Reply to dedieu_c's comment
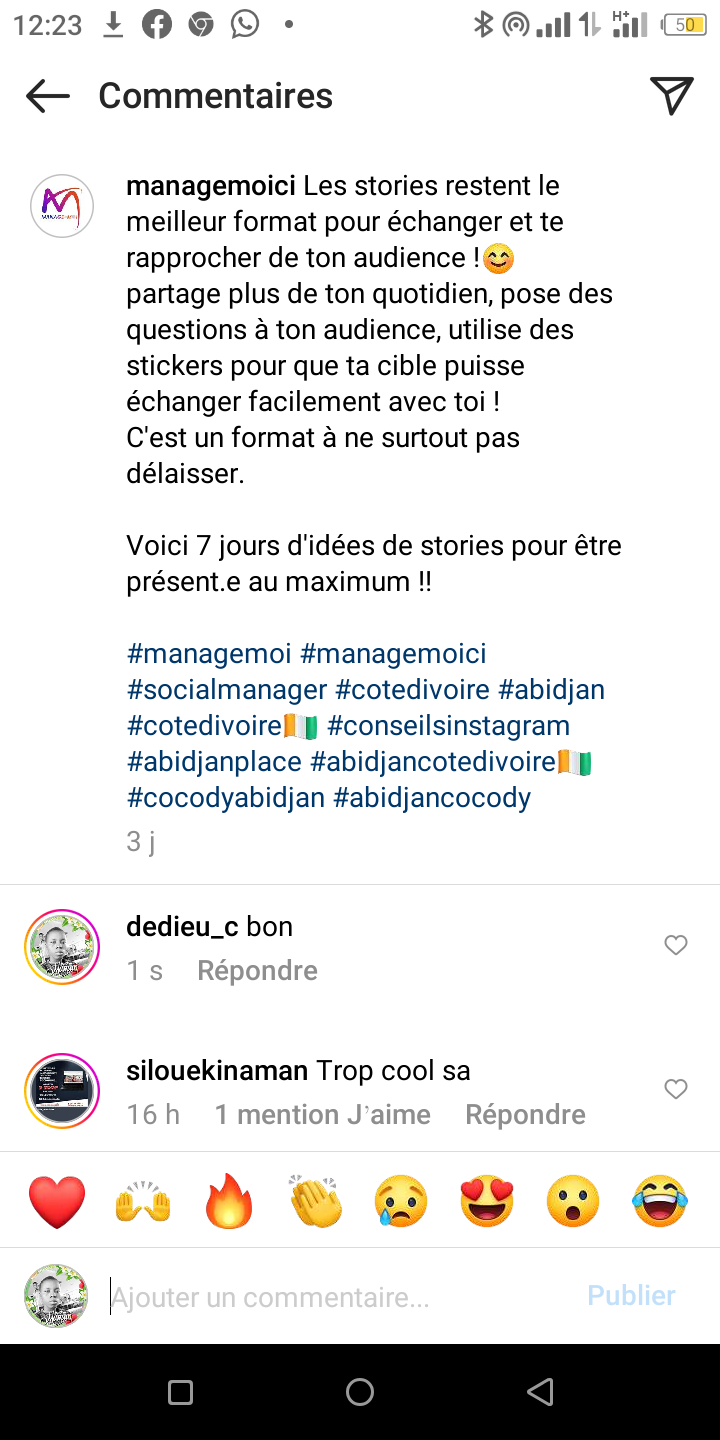This screenshot has width=720, height=1440. [x=257, y=971]
